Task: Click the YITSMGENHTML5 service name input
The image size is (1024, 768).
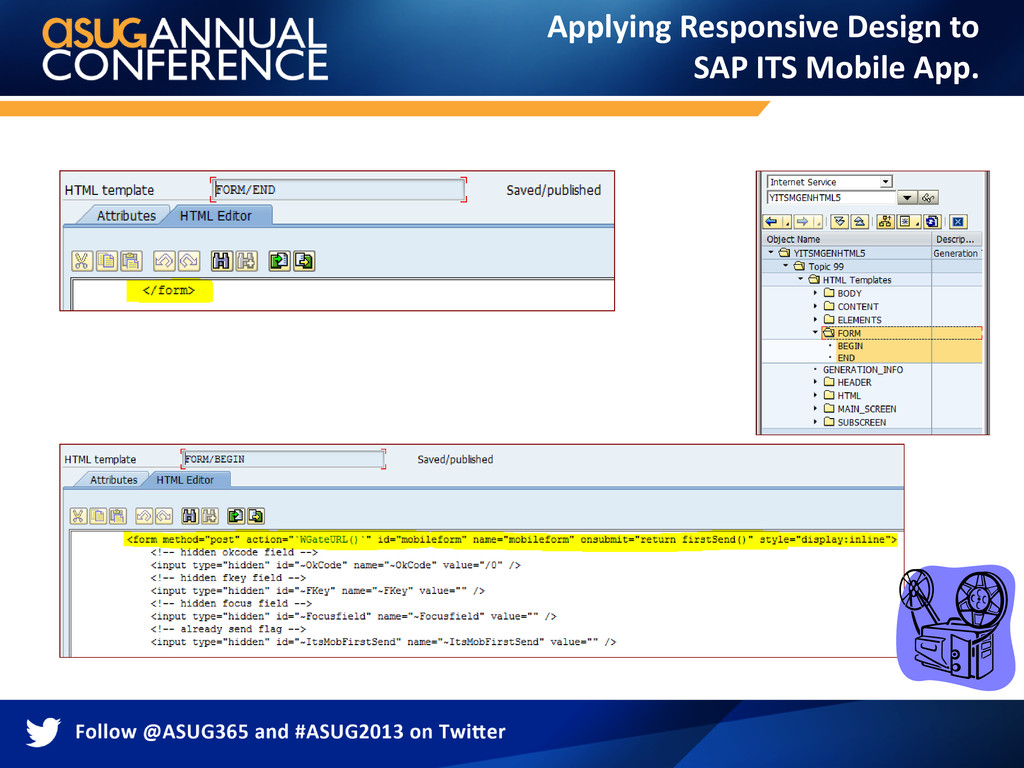Action: click(x=831, y=197)
